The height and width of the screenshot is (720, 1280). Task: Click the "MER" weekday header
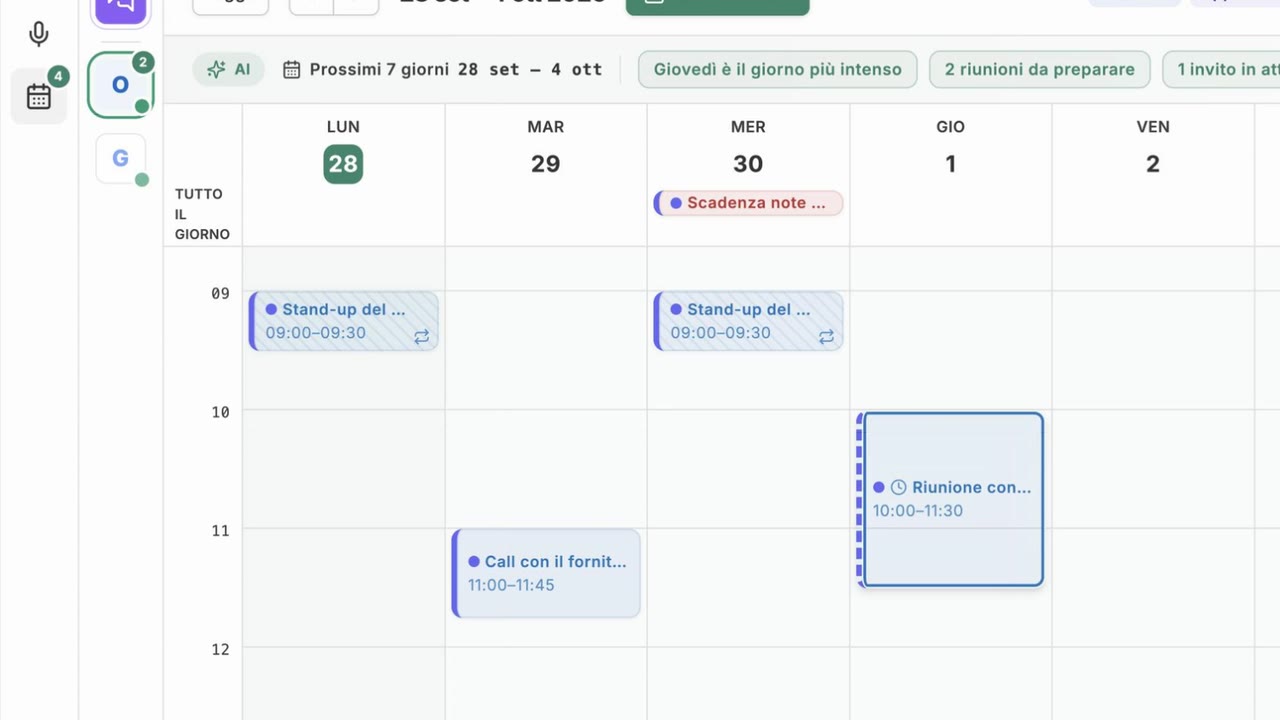(748, 127)
